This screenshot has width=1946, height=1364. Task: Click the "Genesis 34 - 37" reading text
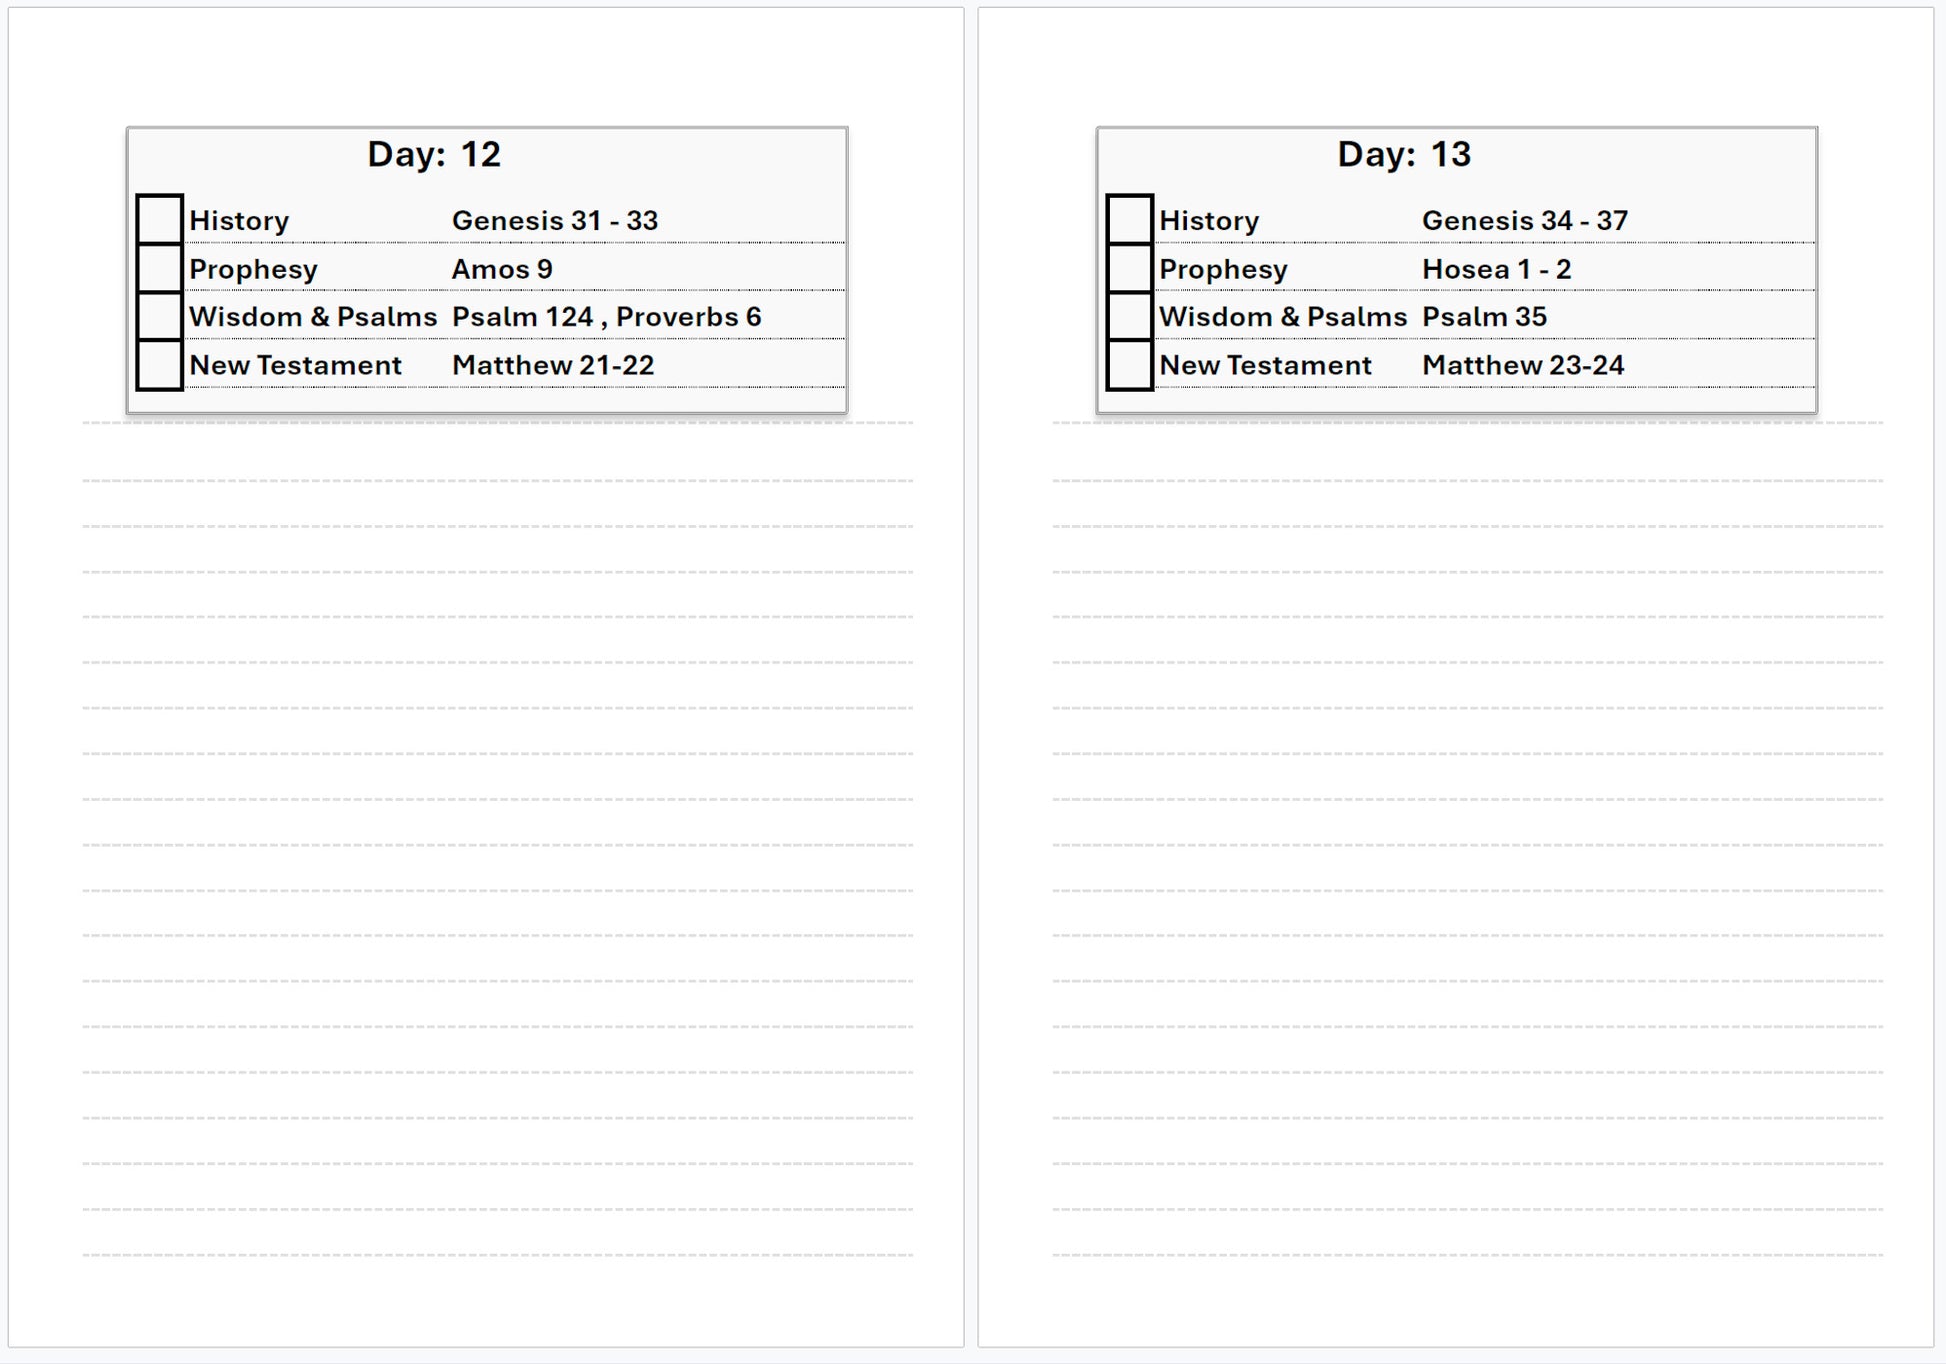pos(1525,221)
